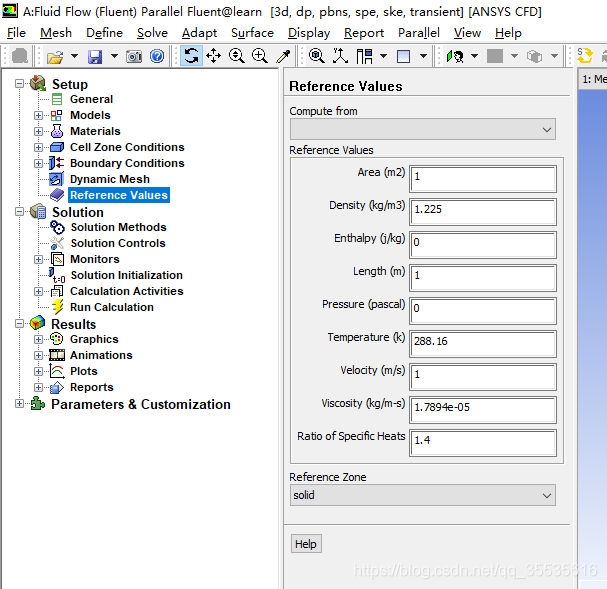The height and width of the screenshot is (589, 607).
Task: Click the Help button in Reference Values panel
Action: (306, 544)
